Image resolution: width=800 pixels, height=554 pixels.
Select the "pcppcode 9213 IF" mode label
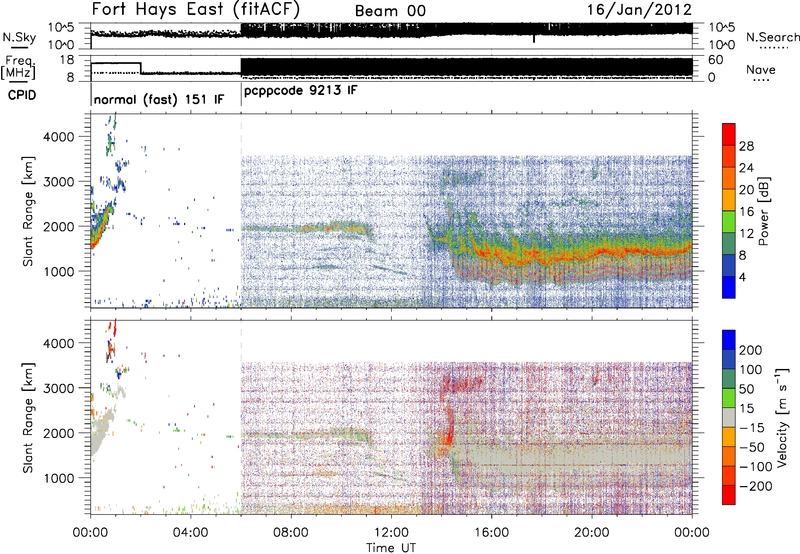pos(301,91)
